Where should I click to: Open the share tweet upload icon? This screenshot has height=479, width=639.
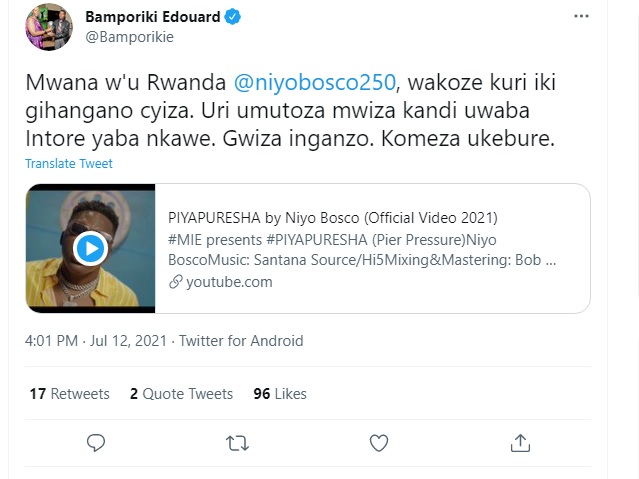[x=520, y=443]
